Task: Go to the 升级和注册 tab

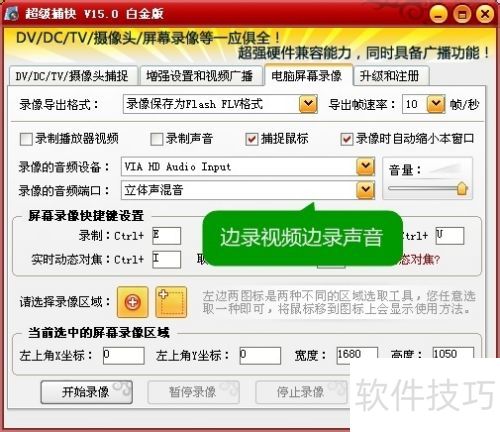Action: pos(390,76)
